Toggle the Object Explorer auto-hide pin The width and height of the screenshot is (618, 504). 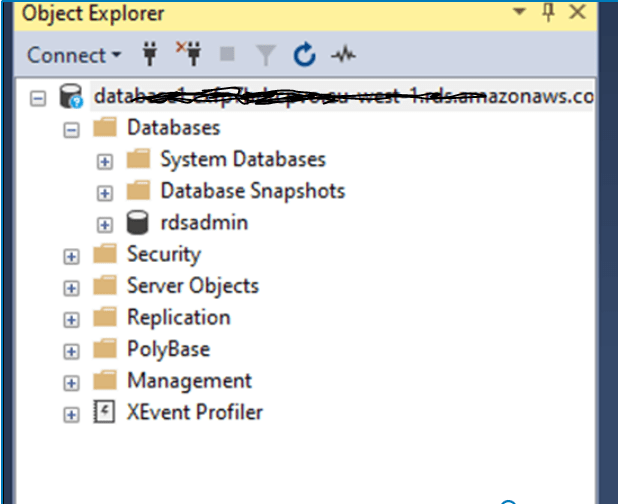[x=547, y=12]
